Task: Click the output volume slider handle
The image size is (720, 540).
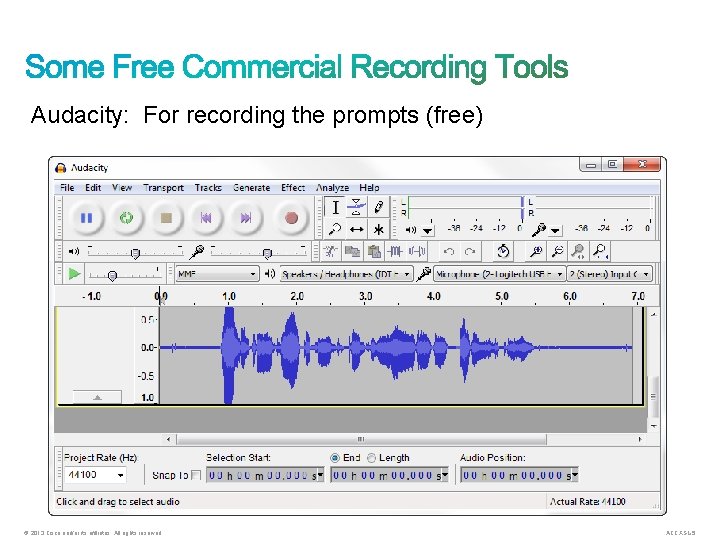Action: [135, 253]
